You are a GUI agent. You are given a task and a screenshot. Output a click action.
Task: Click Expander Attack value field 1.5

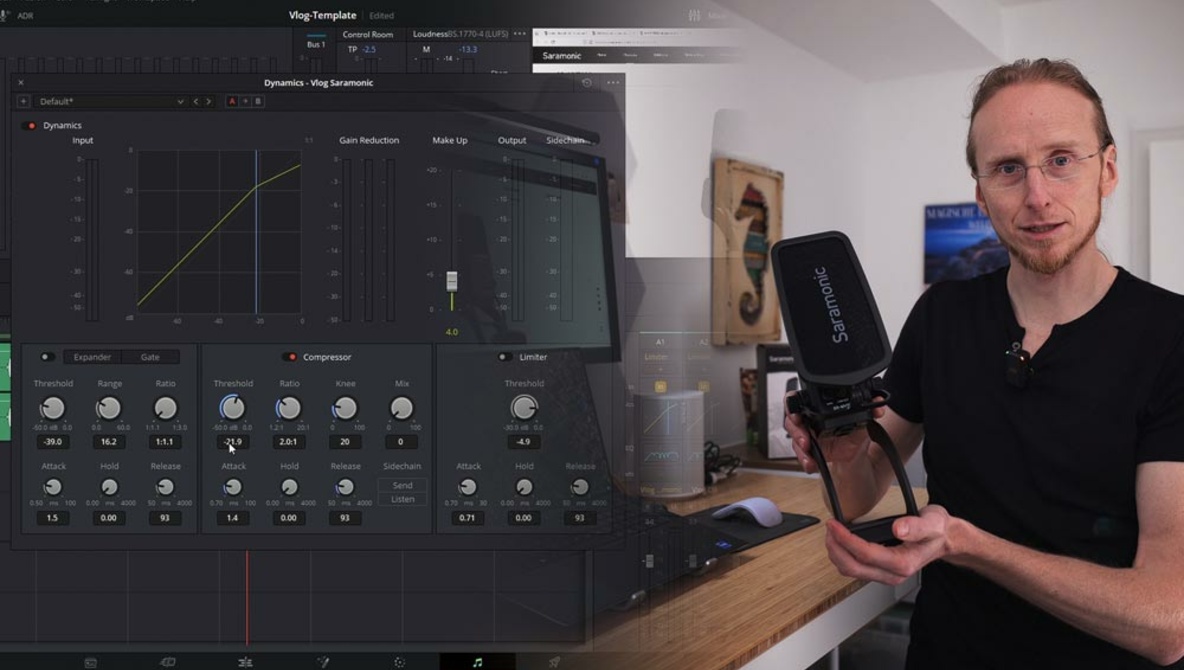(x=52, y=518)
